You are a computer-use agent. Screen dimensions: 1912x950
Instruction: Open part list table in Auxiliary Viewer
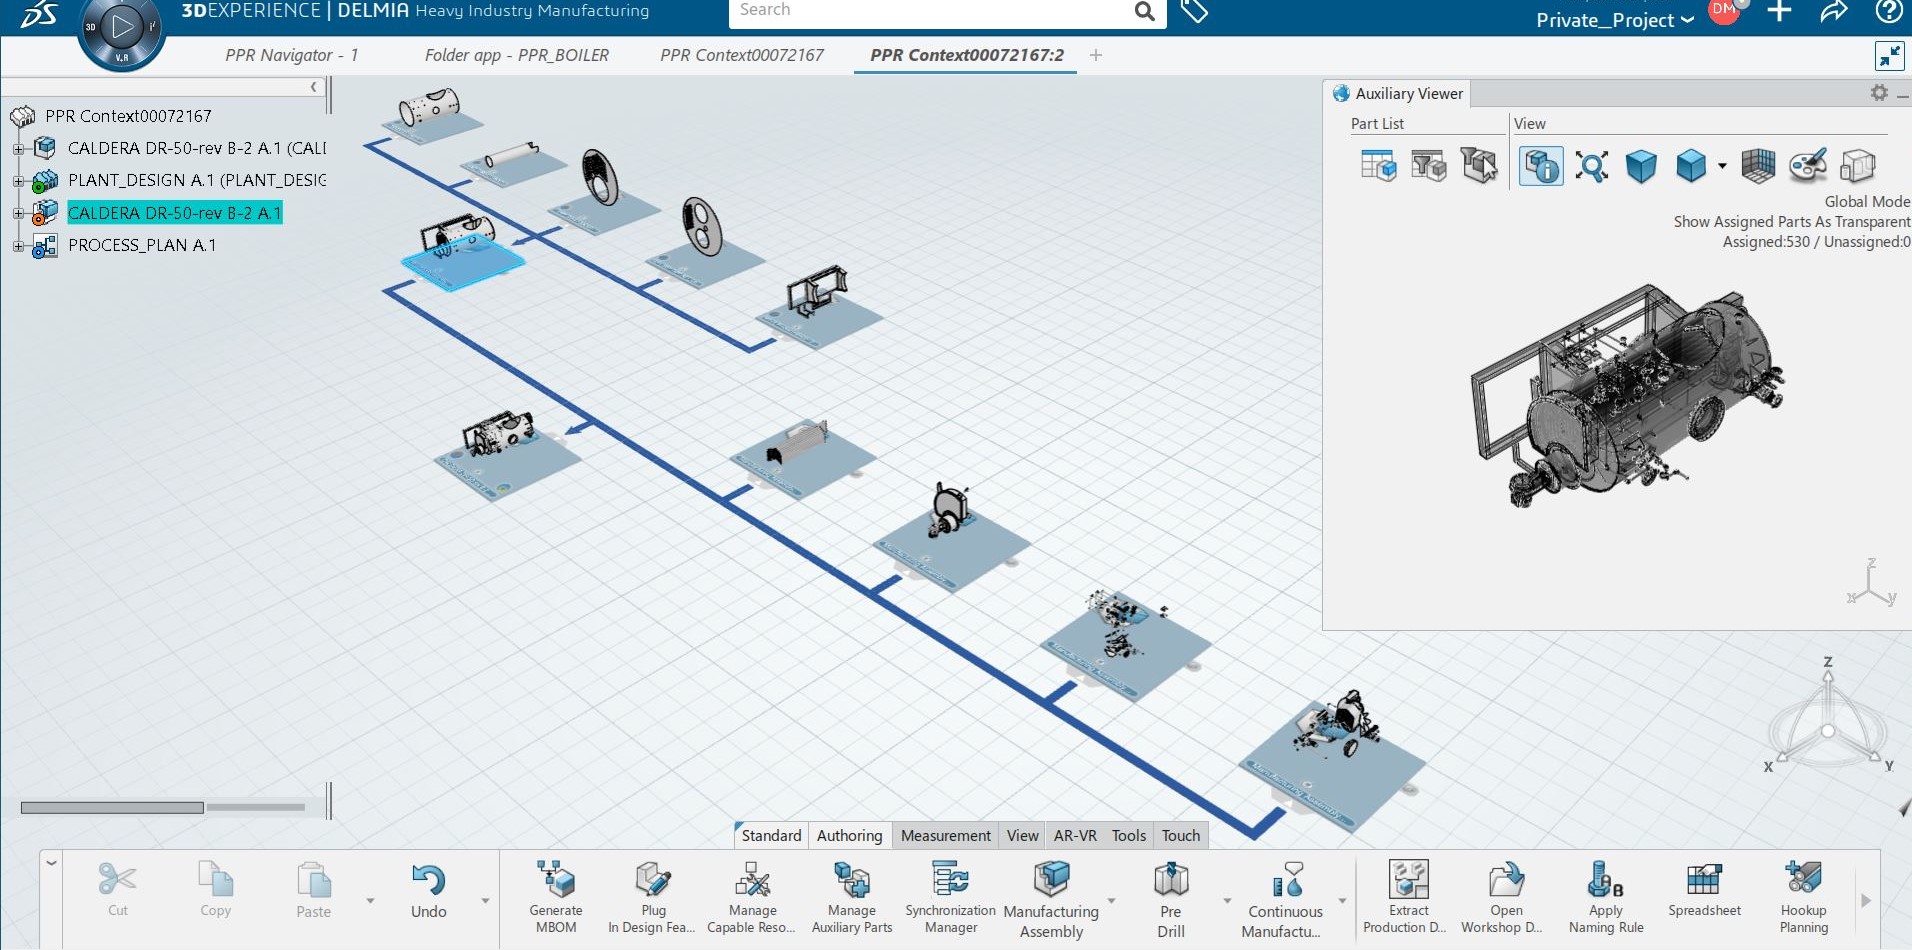tap(1378, 165)
